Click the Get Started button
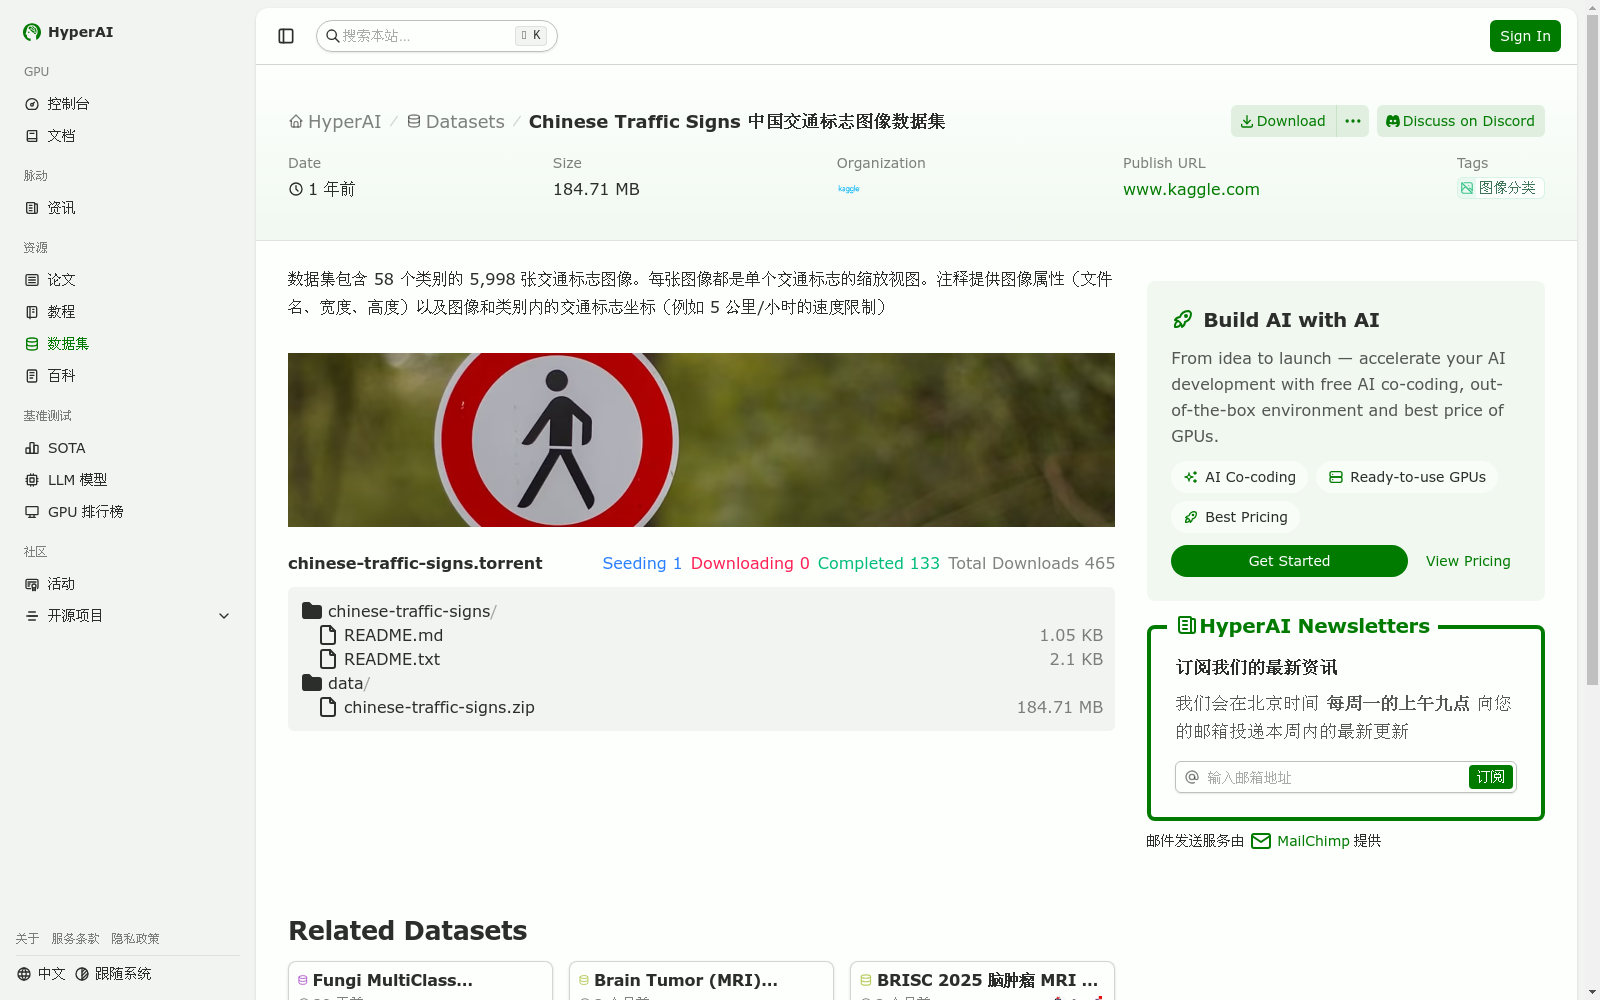The image size is (1600, 1000). coord(1288,561)
